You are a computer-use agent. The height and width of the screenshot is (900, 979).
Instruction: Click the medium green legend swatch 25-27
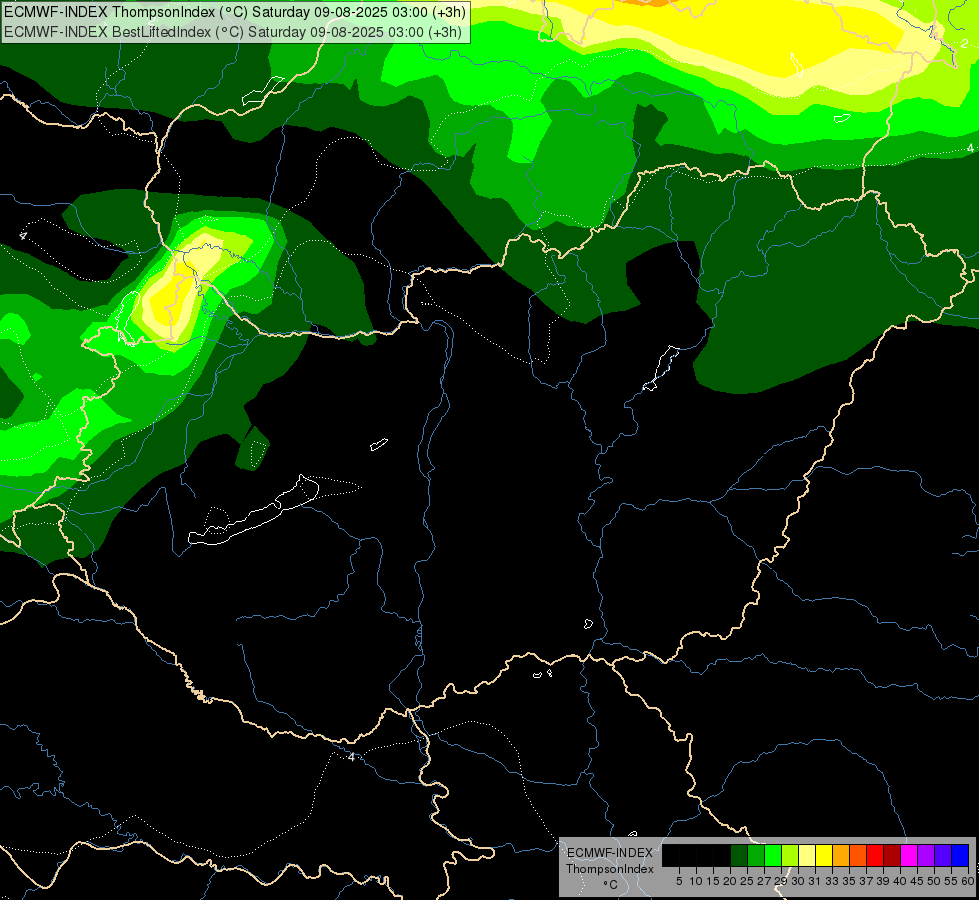click(755, 855)
